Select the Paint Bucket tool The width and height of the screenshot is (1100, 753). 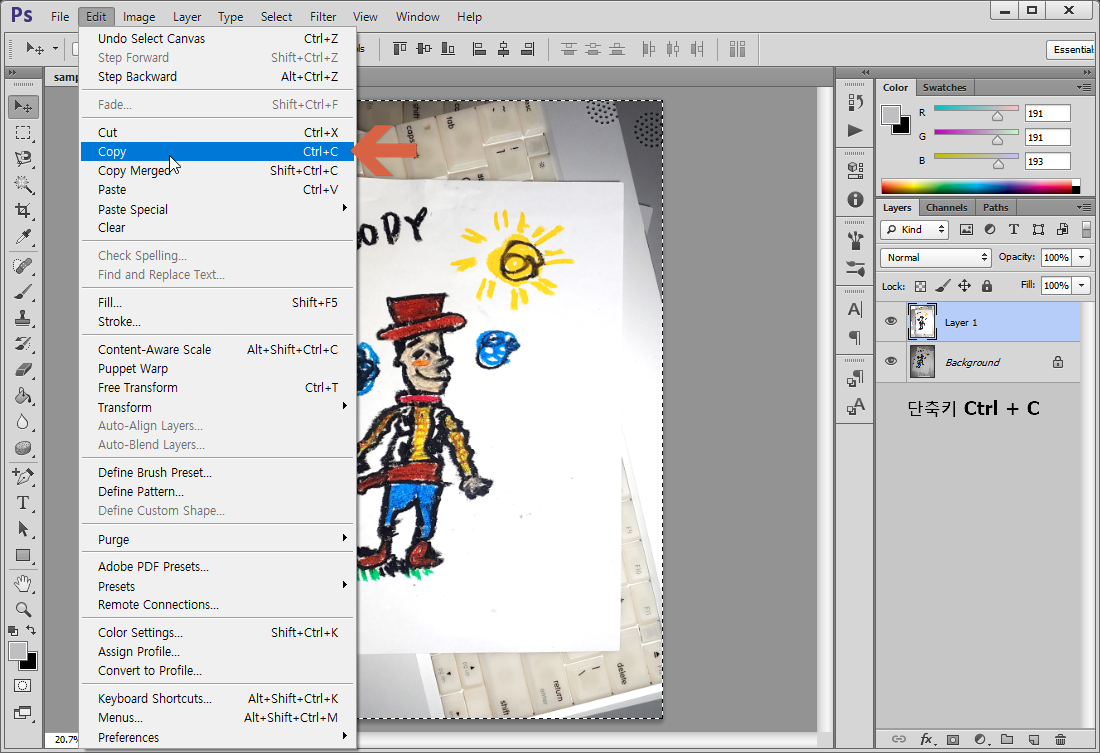point(23,396)
